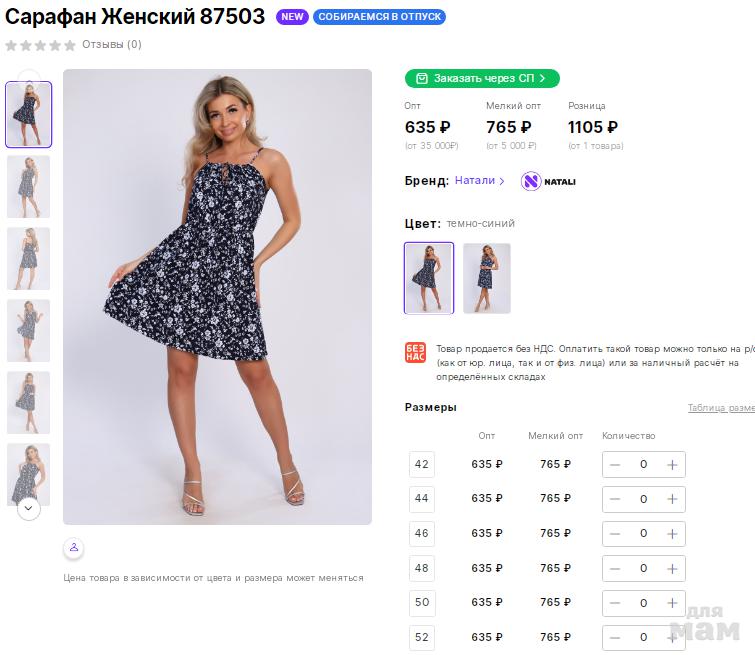The image size is (755, 655).
Task: Open the 'Заказать через СП' button
Action: coord(482,78)
